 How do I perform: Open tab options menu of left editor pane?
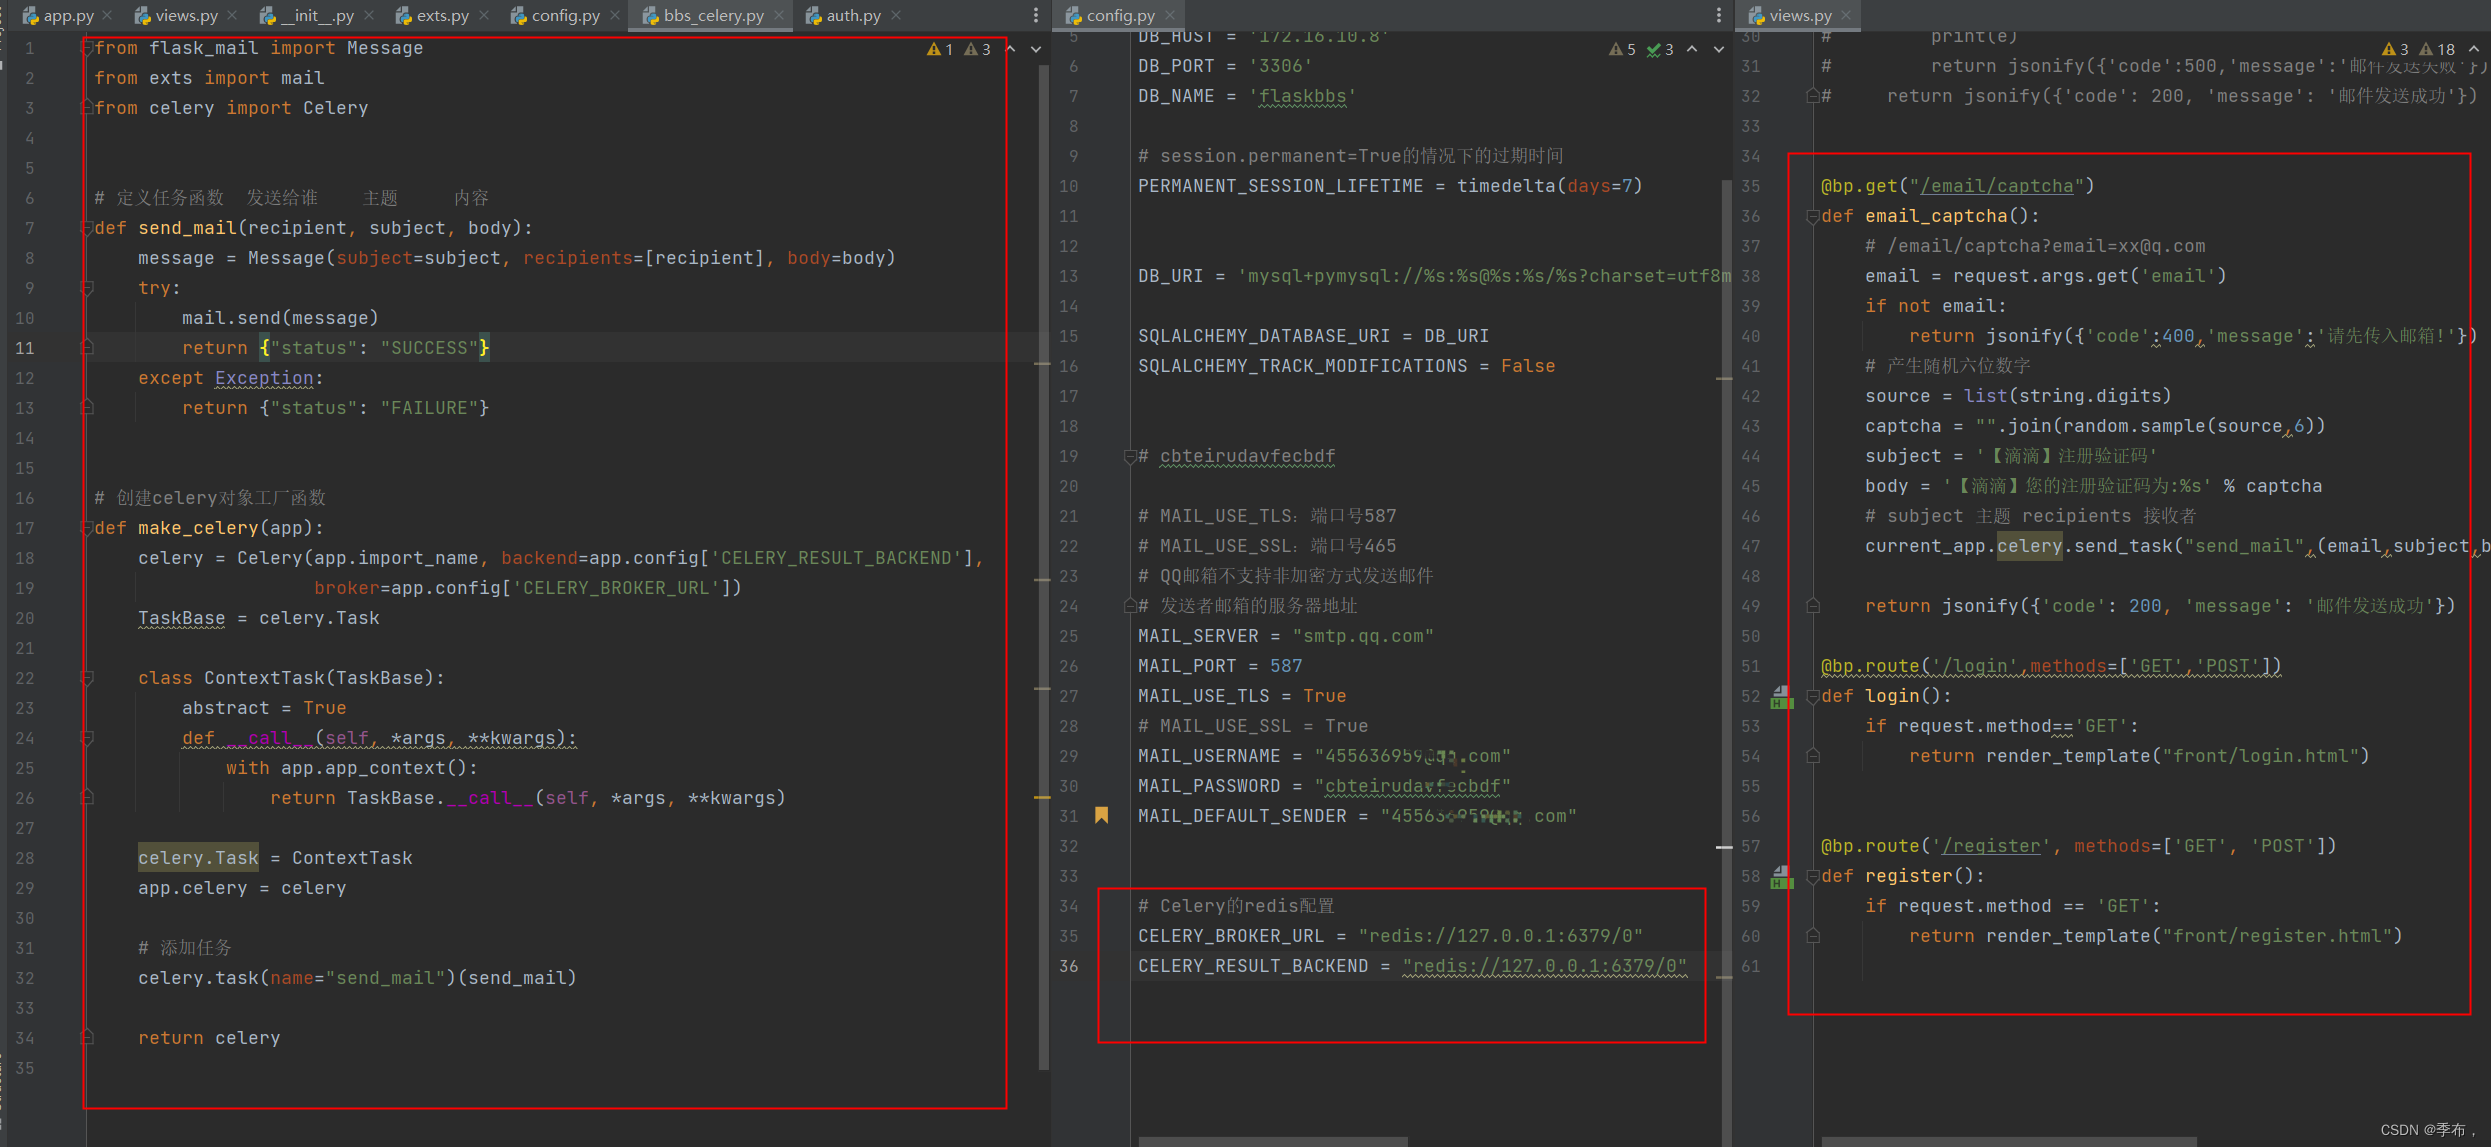pyautogui.click(x=1035, y=15)
